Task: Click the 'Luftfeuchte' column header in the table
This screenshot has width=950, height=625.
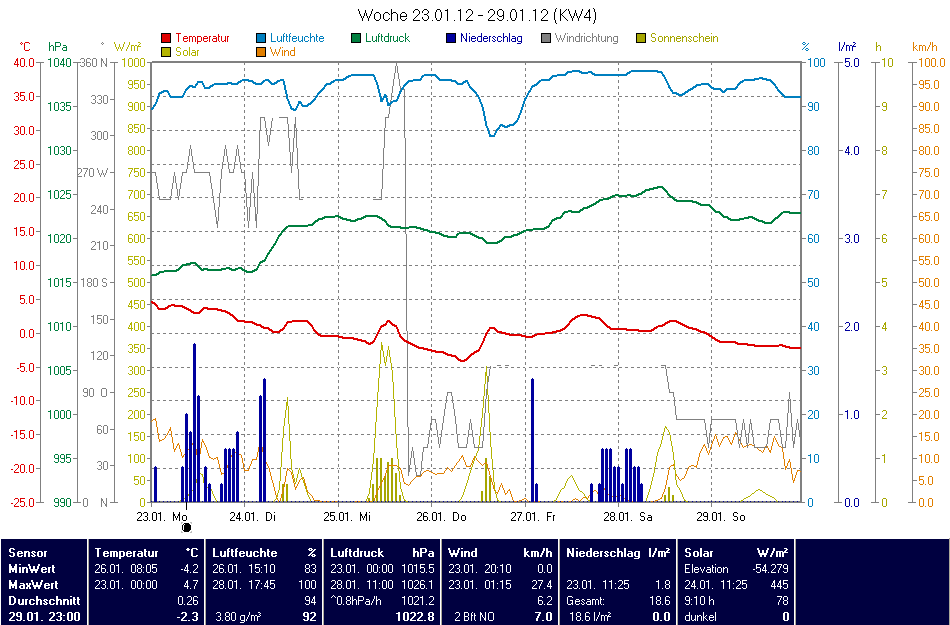Action: pyautogui.click(x=245, y=553)
